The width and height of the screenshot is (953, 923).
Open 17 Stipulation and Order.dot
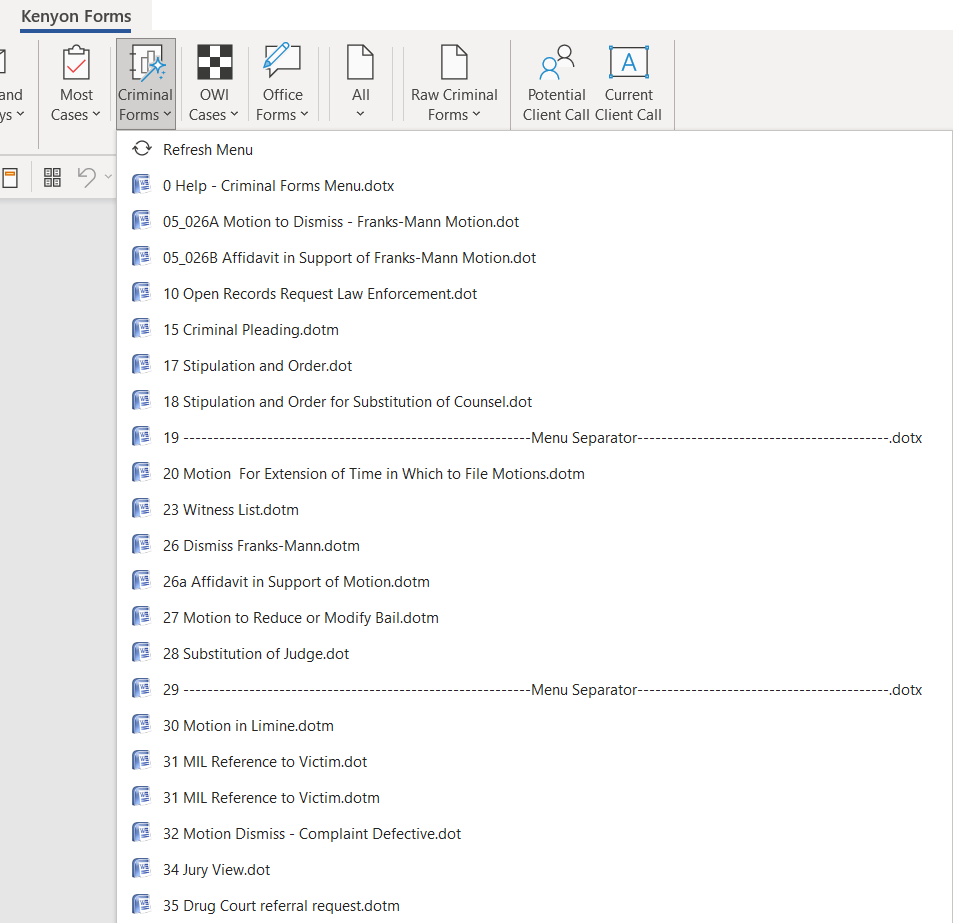tap(534, 365)
